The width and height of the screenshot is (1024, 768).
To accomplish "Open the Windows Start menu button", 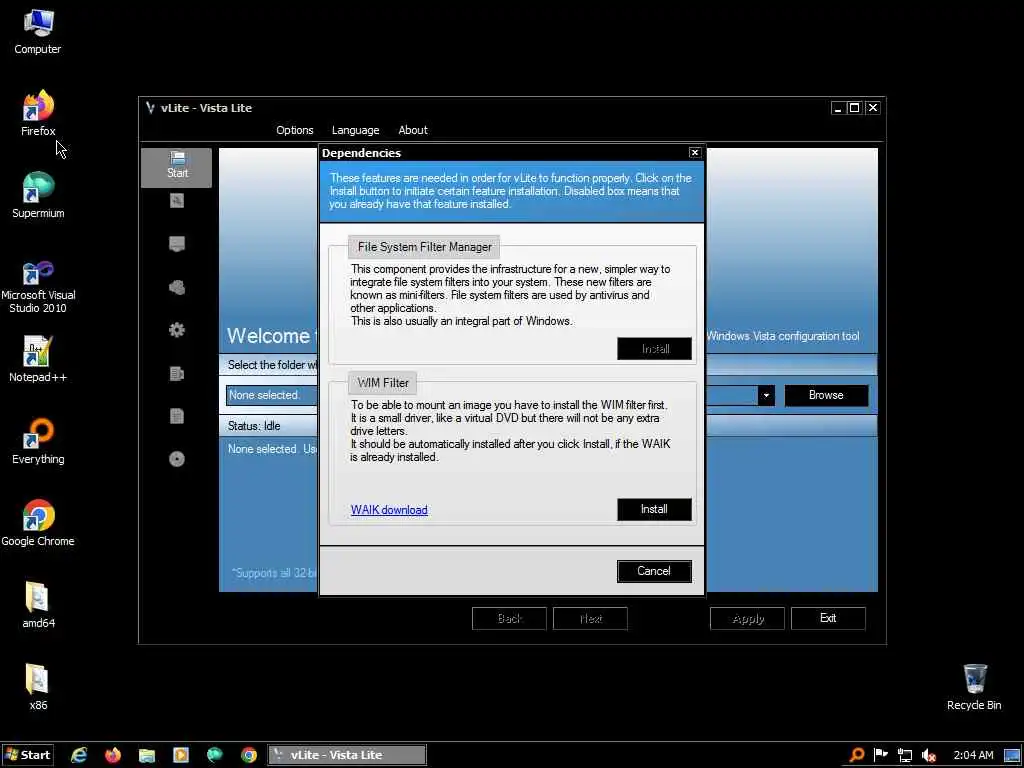I will [x=28, y=755].
